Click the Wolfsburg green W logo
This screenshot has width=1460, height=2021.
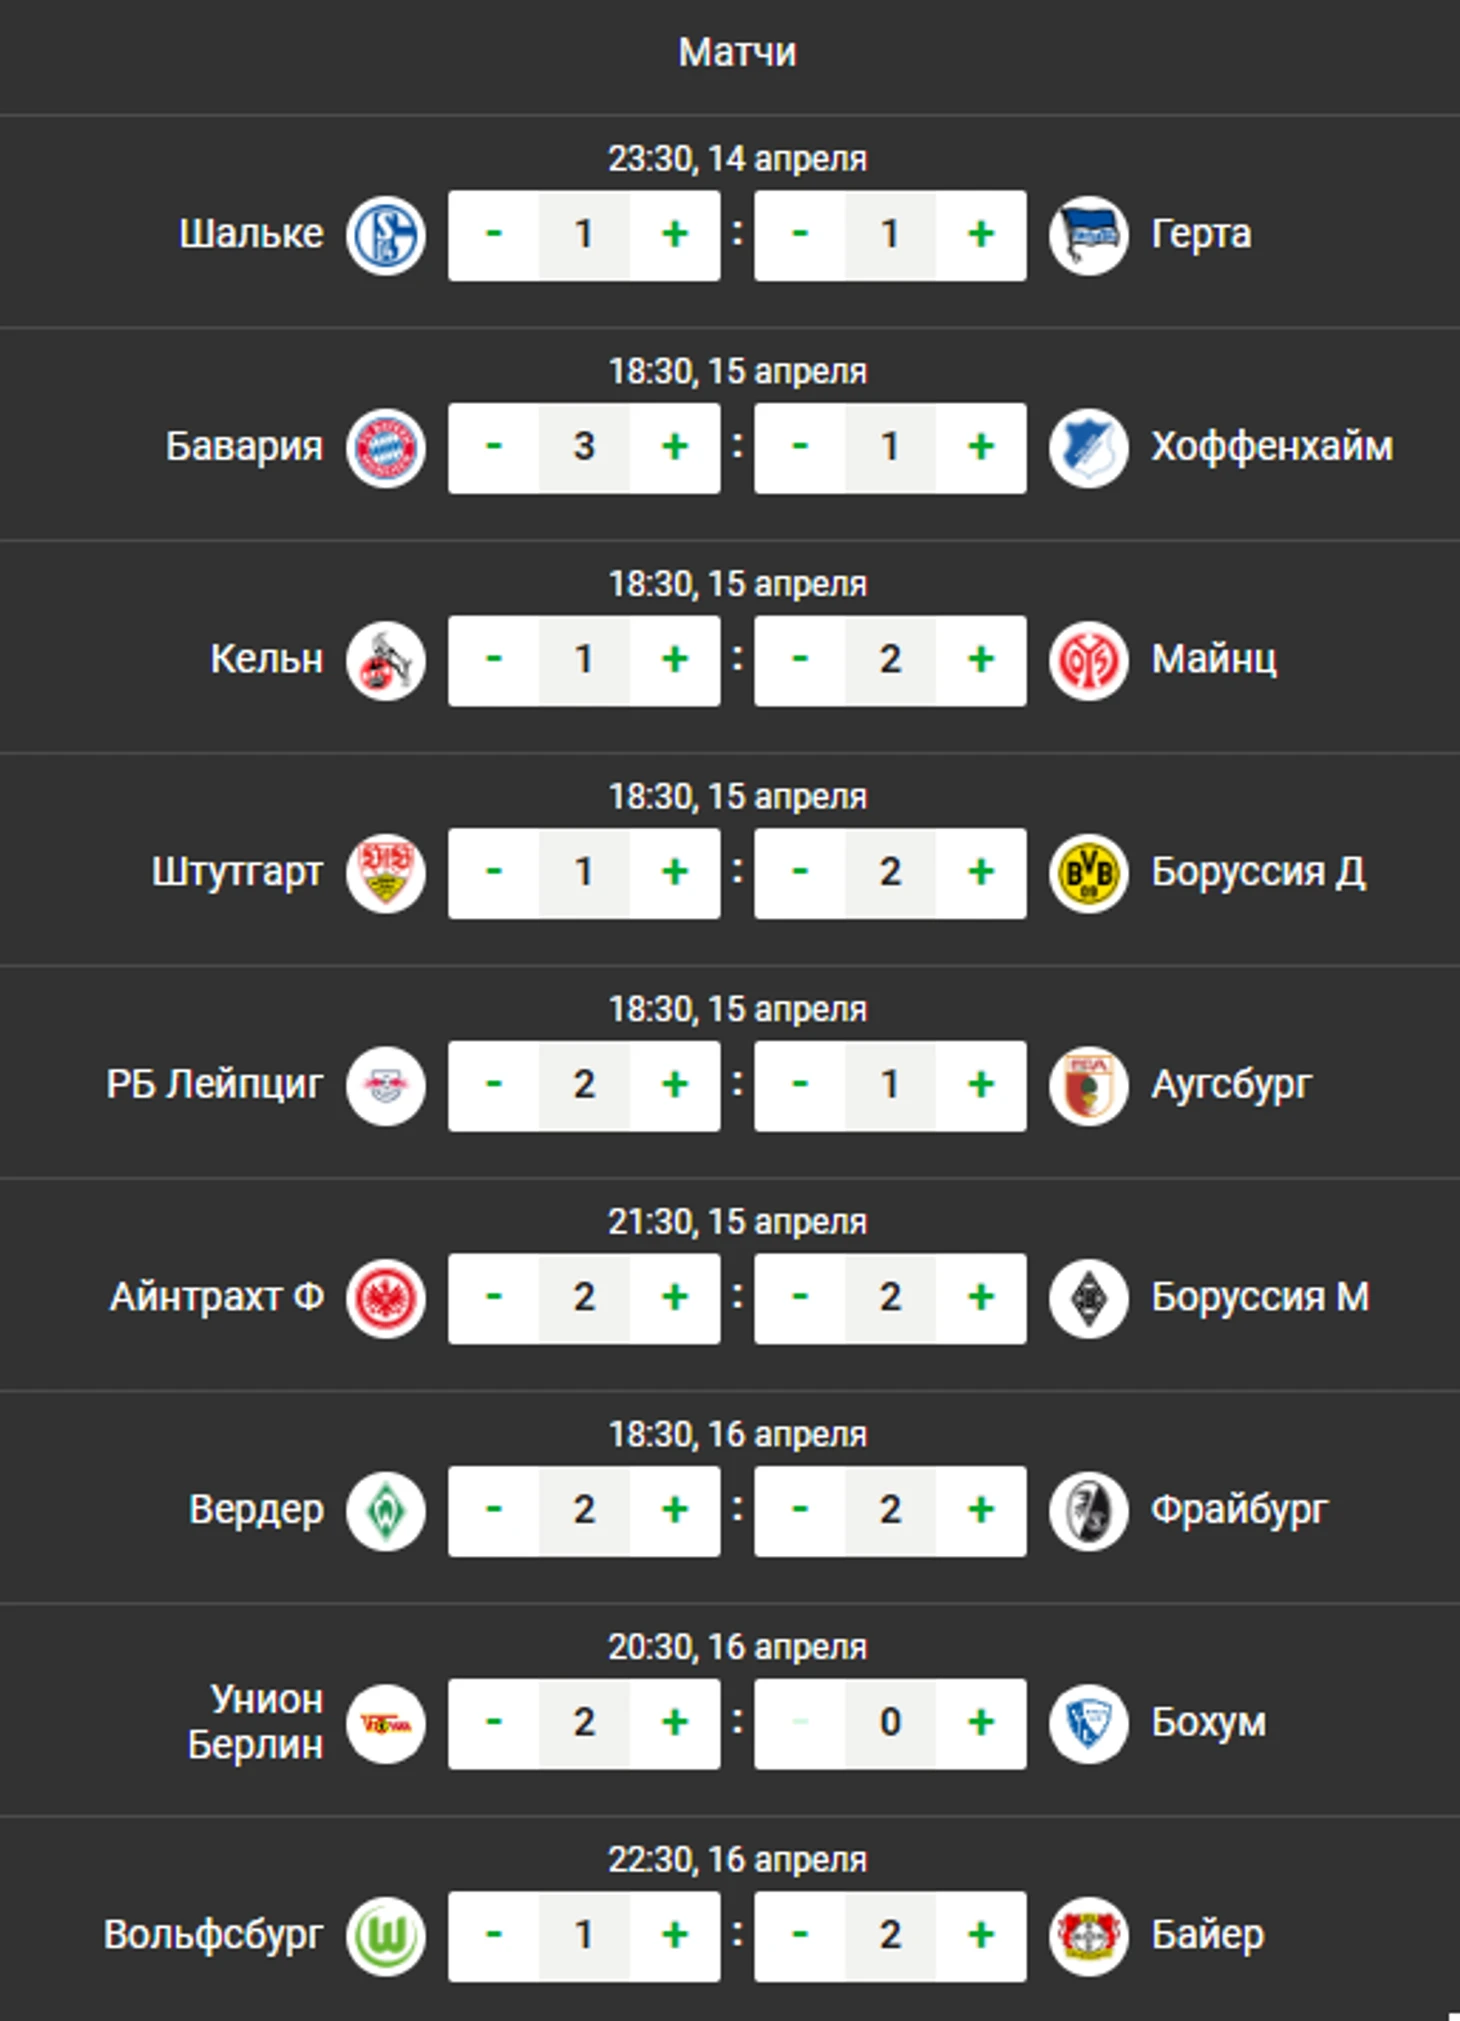coord(386,1936)
